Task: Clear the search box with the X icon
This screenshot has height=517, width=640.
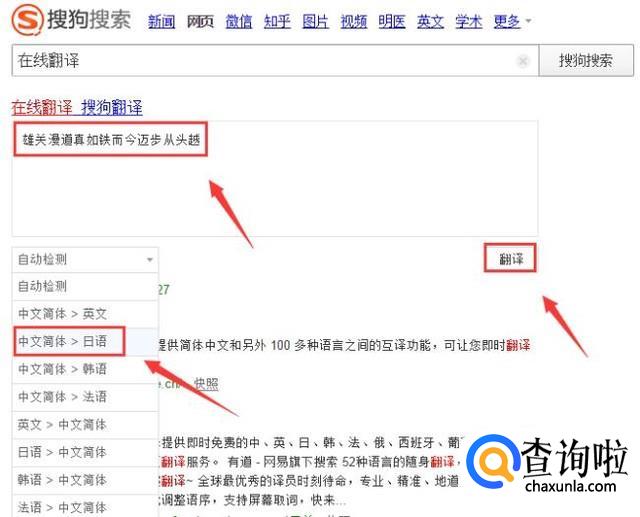Action: point(523,61)
